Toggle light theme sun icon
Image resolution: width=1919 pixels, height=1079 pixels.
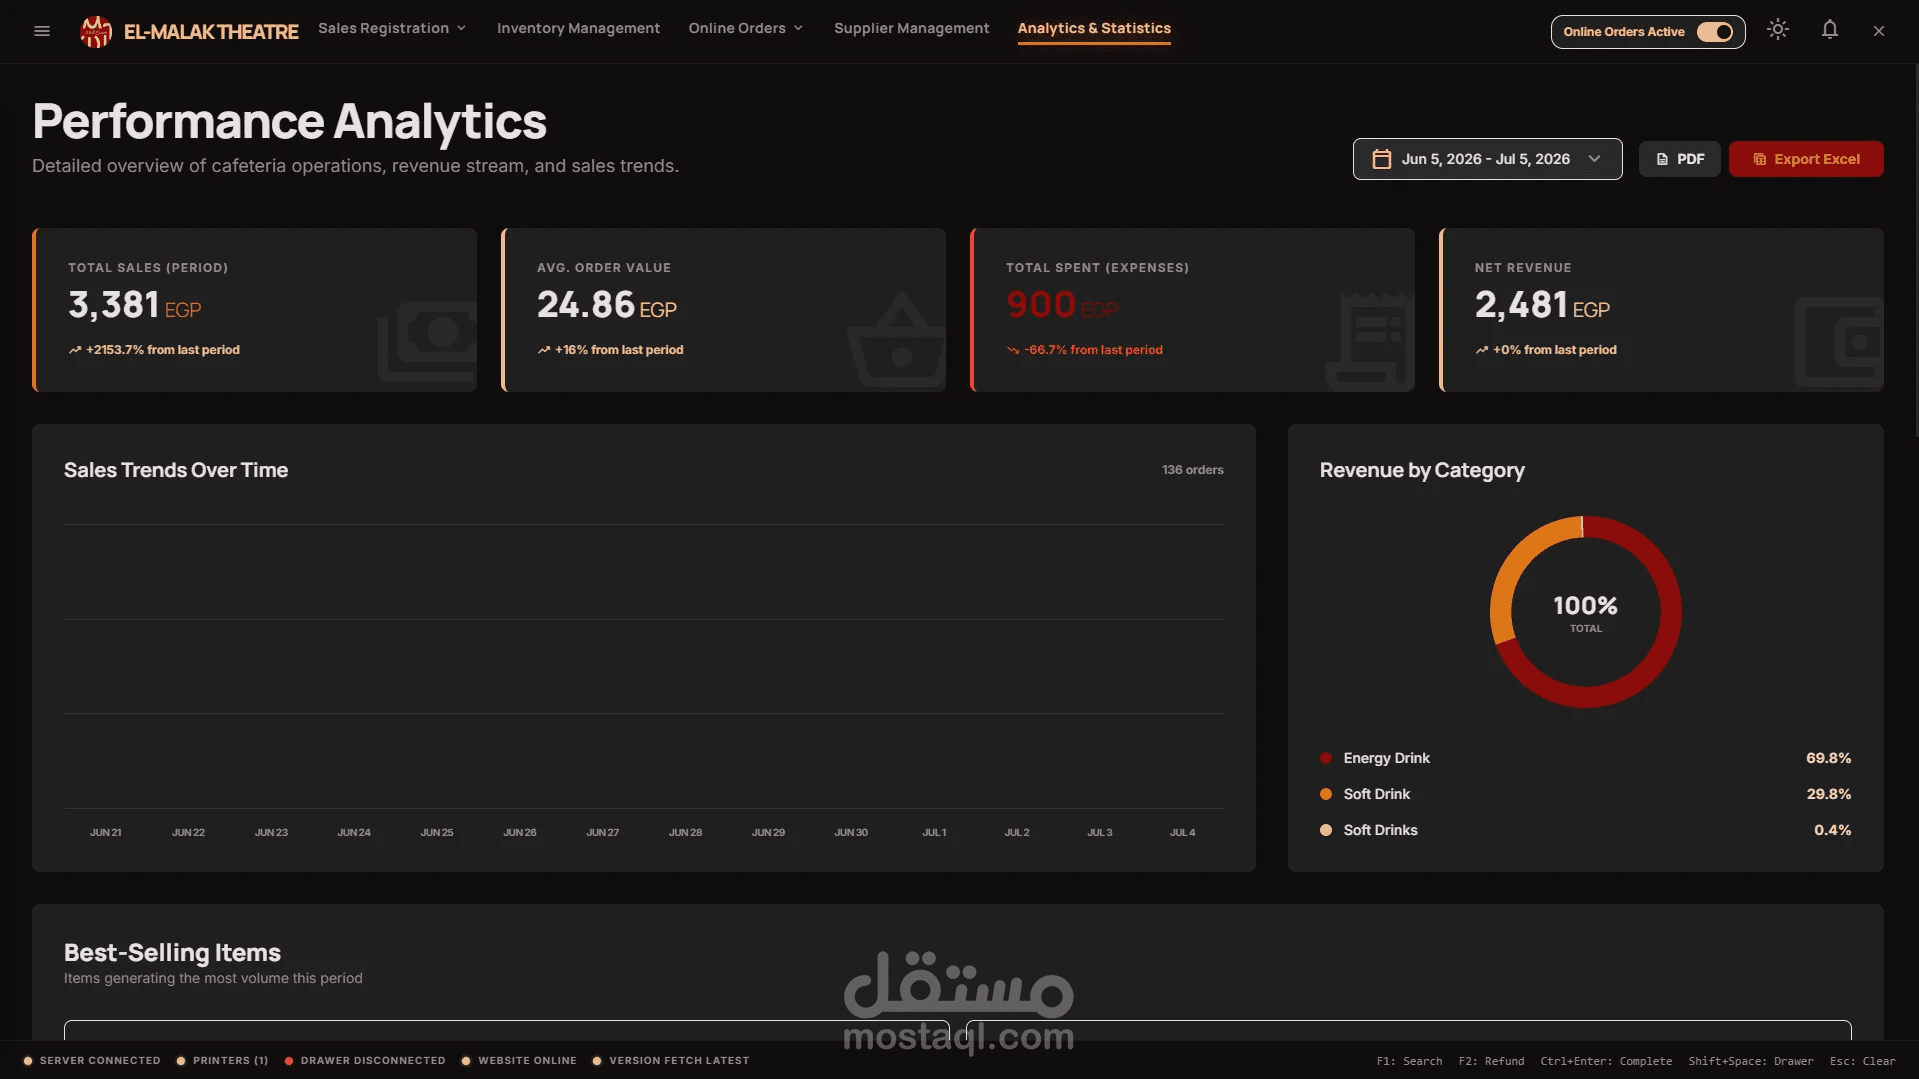point(1777,30)
